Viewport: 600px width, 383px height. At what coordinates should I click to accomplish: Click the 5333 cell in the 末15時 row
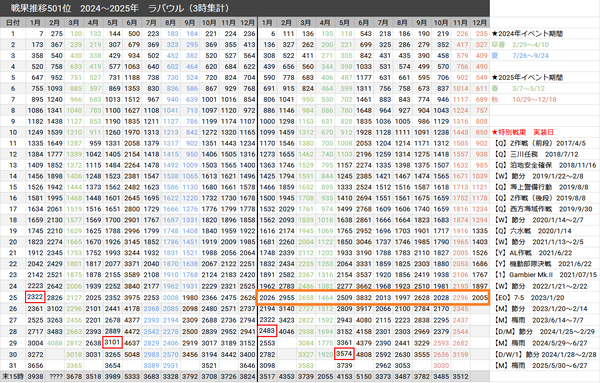(x=132, y=376)
